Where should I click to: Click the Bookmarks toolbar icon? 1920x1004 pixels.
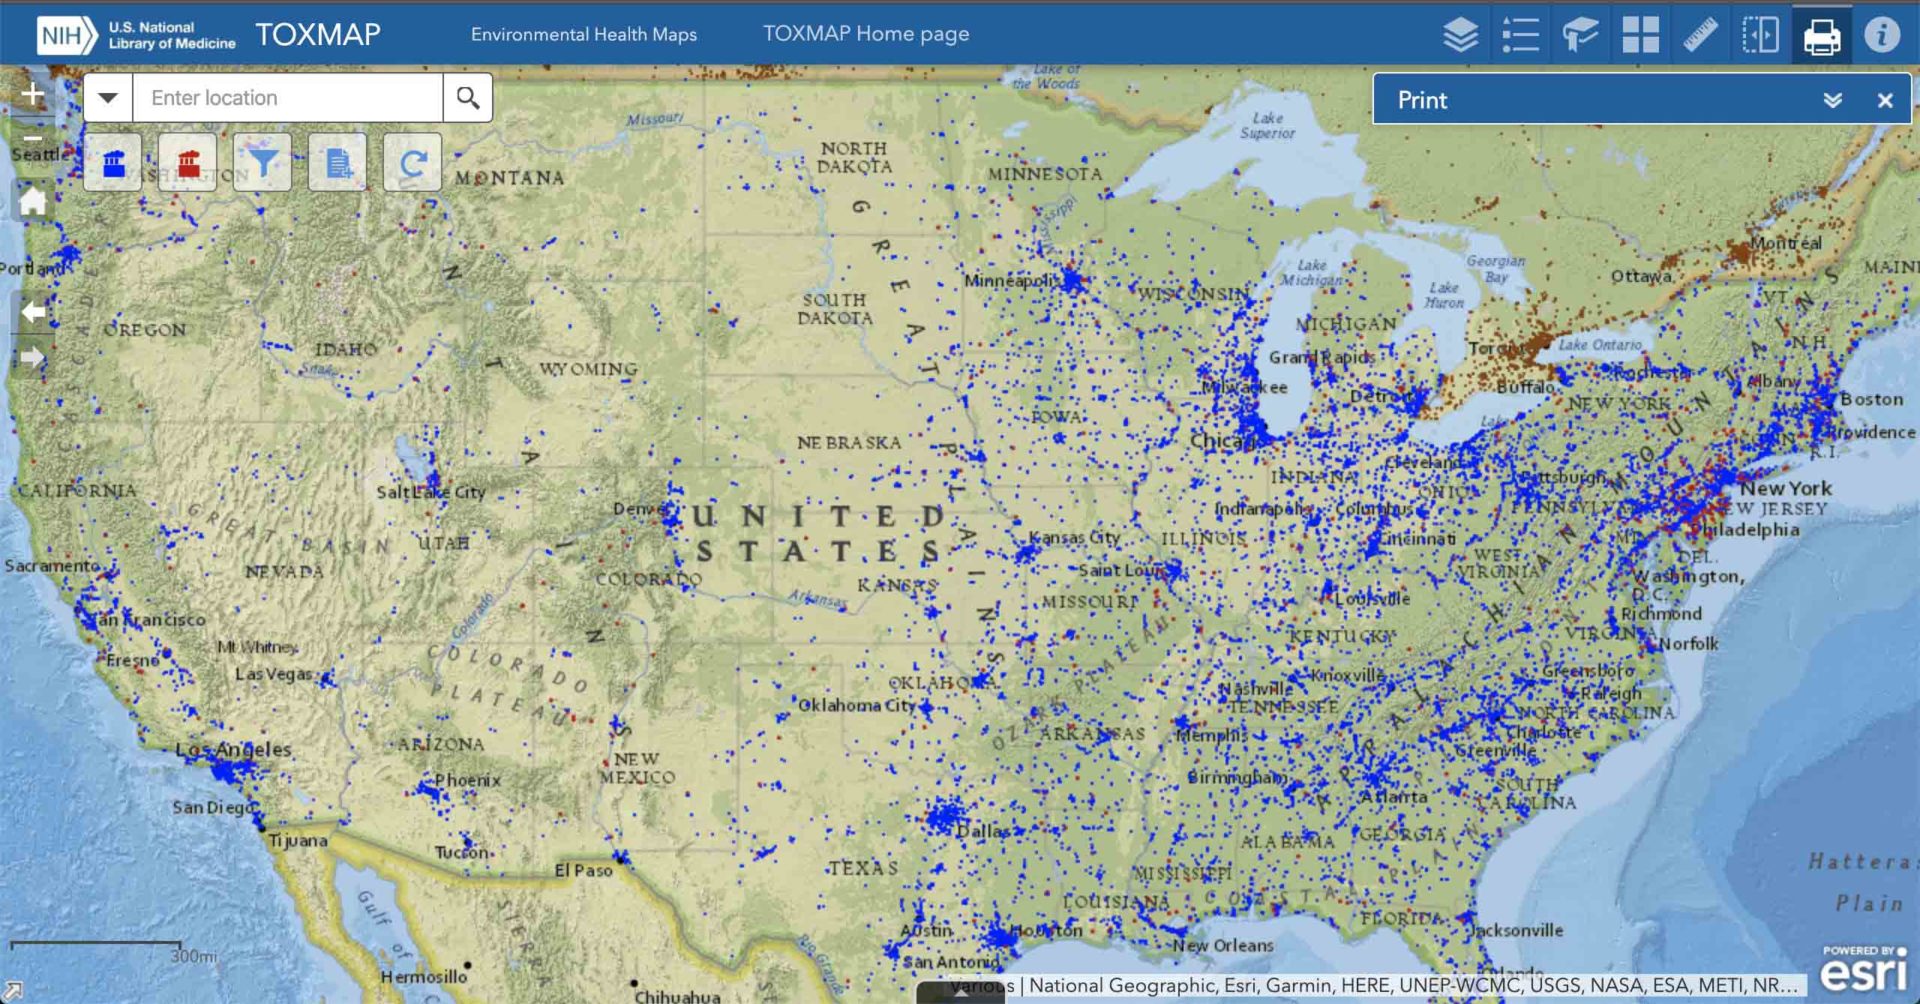(x=1581, y=33)
